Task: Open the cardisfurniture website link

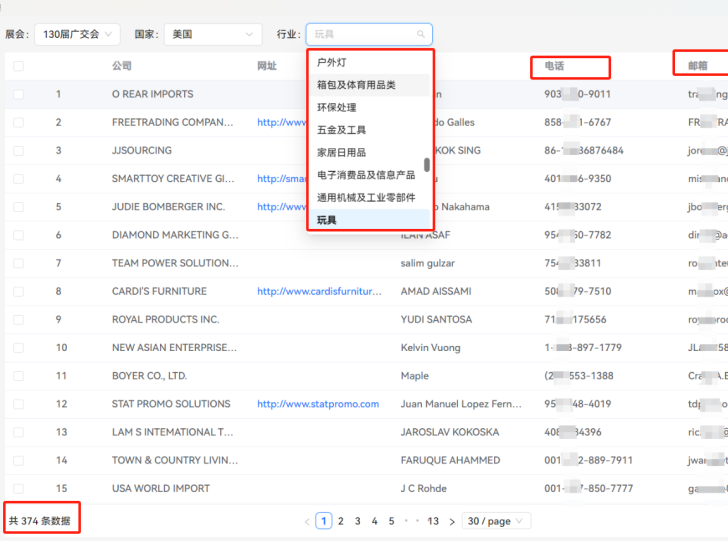Action: point(319,291)
